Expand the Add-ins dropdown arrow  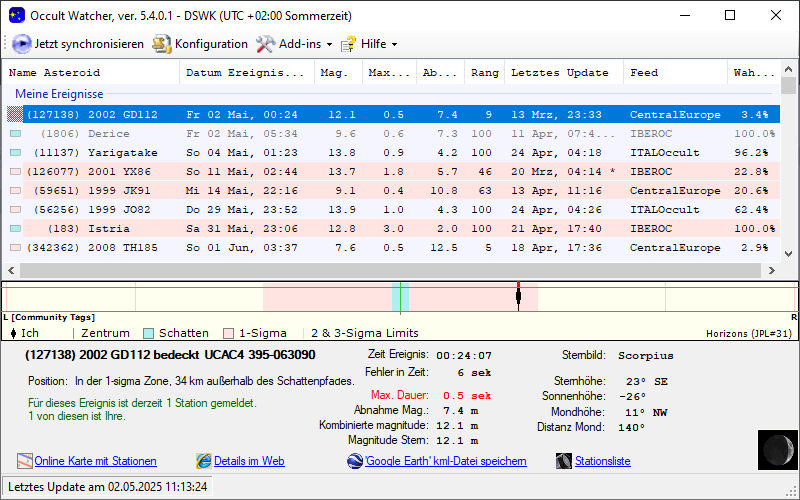(329, 44)
